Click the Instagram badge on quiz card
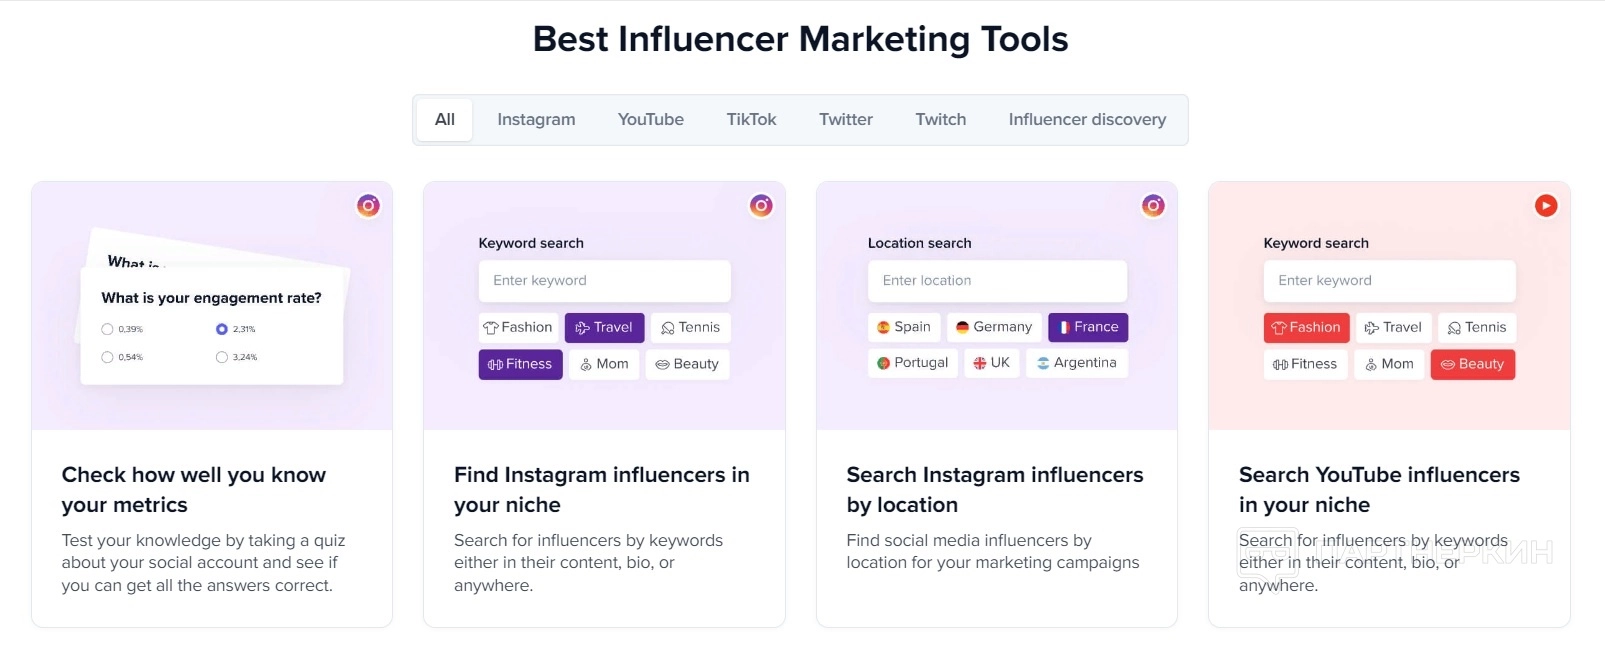This screenshot has width=1605, height=647. [368, 206]
